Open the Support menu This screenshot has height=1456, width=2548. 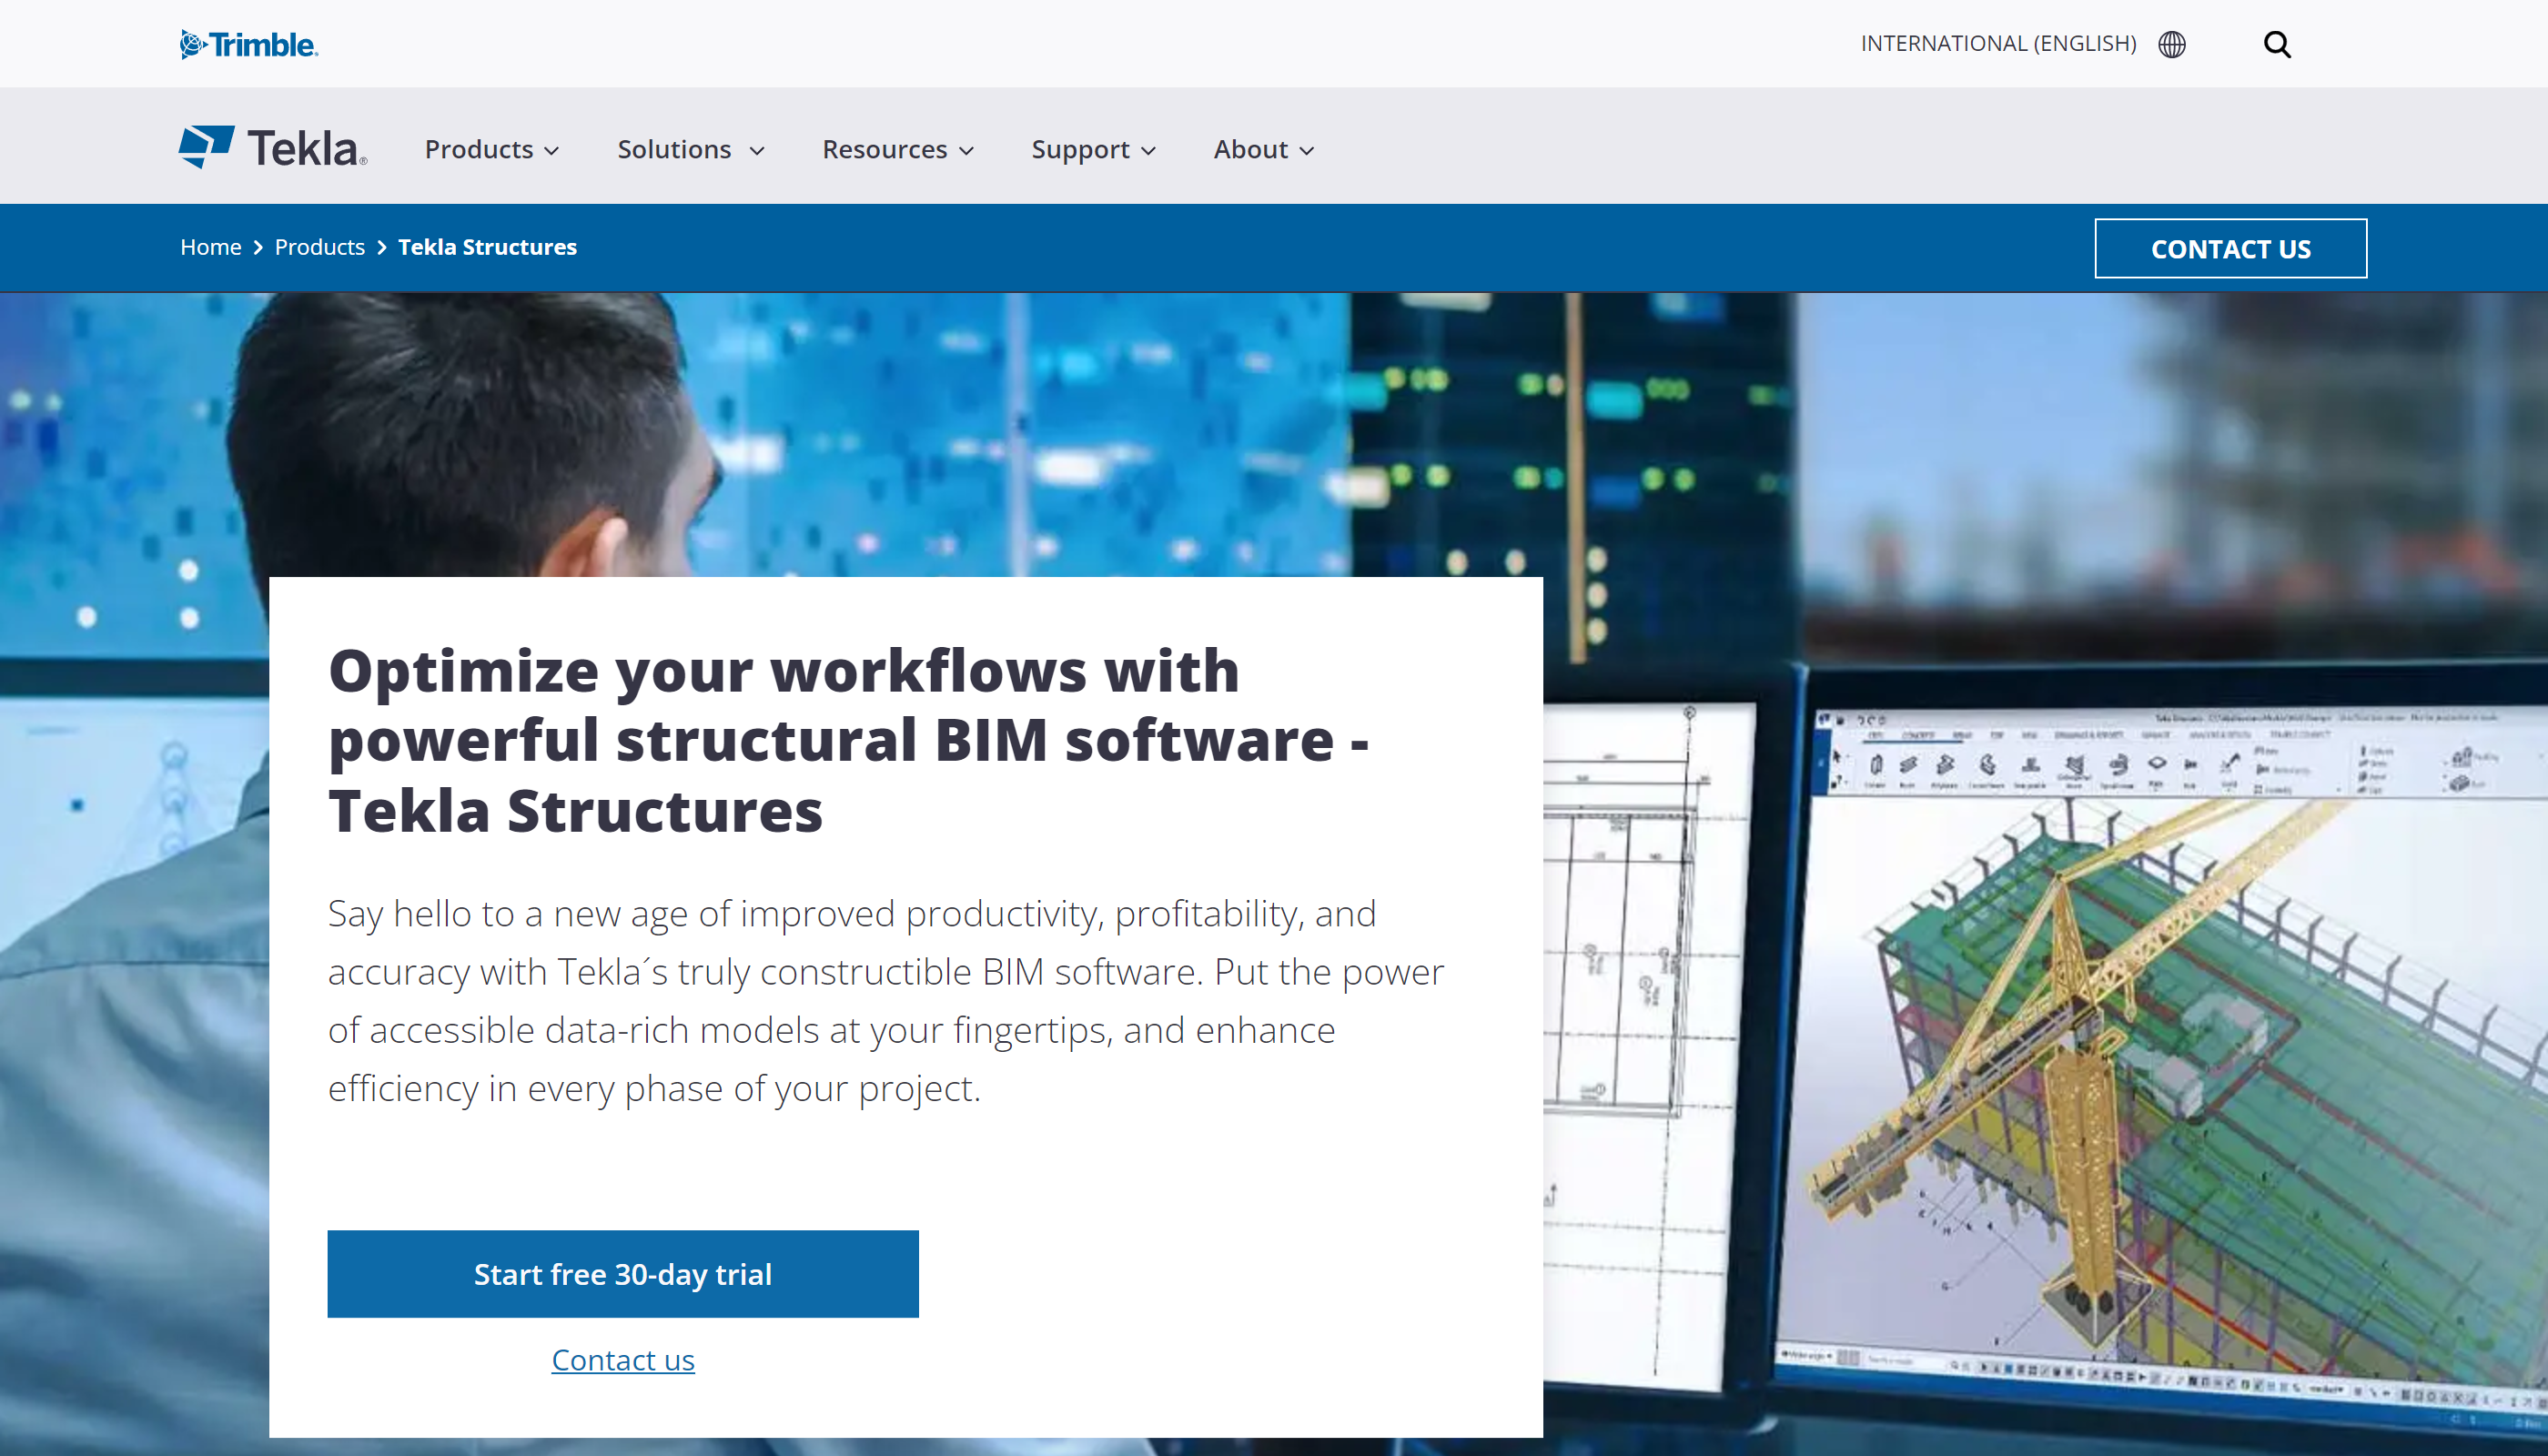1093,149
